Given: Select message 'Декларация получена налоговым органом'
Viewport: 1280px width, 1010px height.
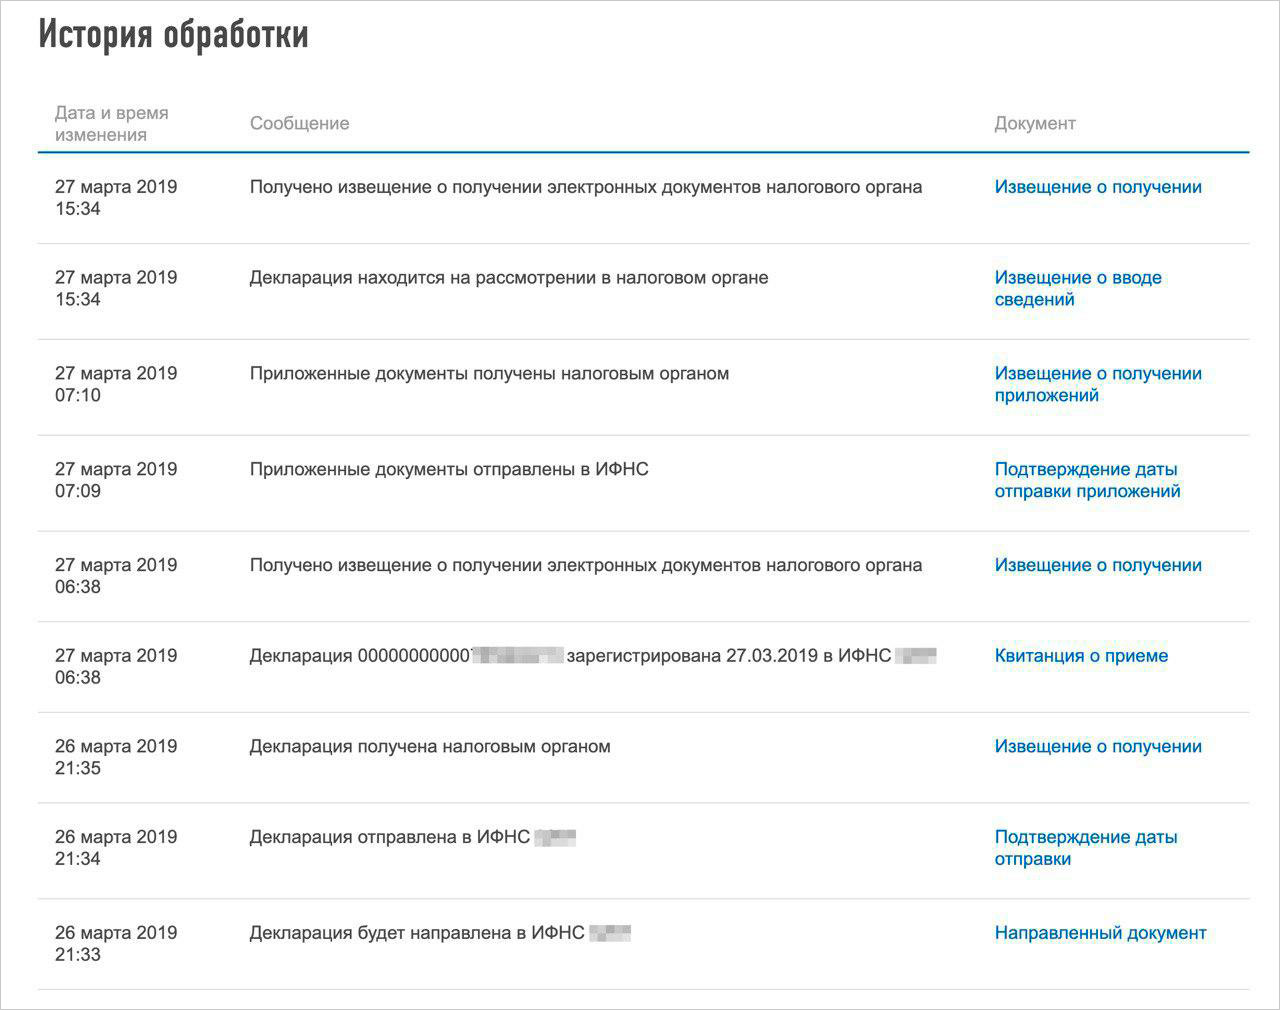Looking at the screenshot, I should pos(429,746).
